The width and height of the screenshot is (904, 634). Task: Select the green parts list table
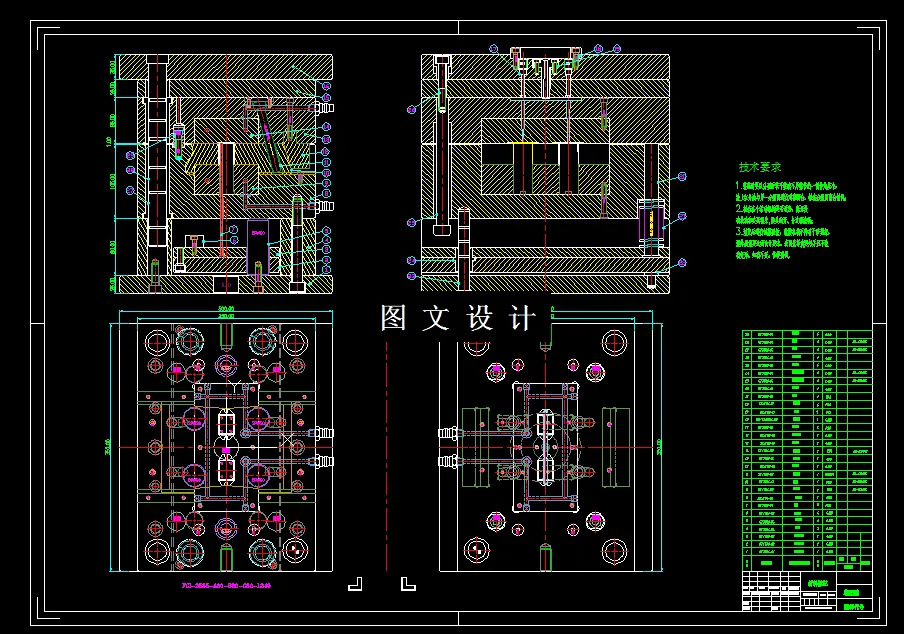pos(807,450)
